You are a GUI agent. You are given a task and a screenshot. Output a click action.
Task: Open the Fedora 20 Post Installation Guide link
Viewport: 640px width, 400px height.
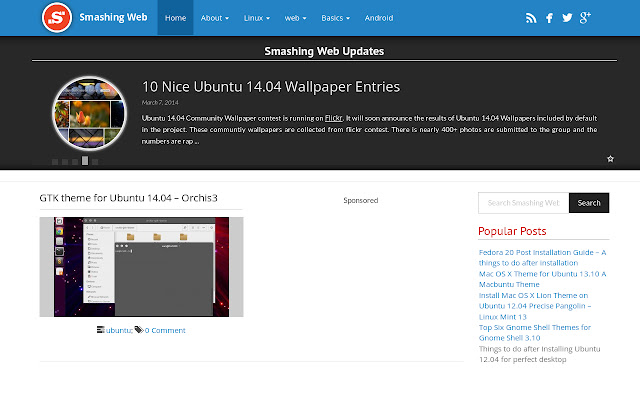click(x=542, y=258)
